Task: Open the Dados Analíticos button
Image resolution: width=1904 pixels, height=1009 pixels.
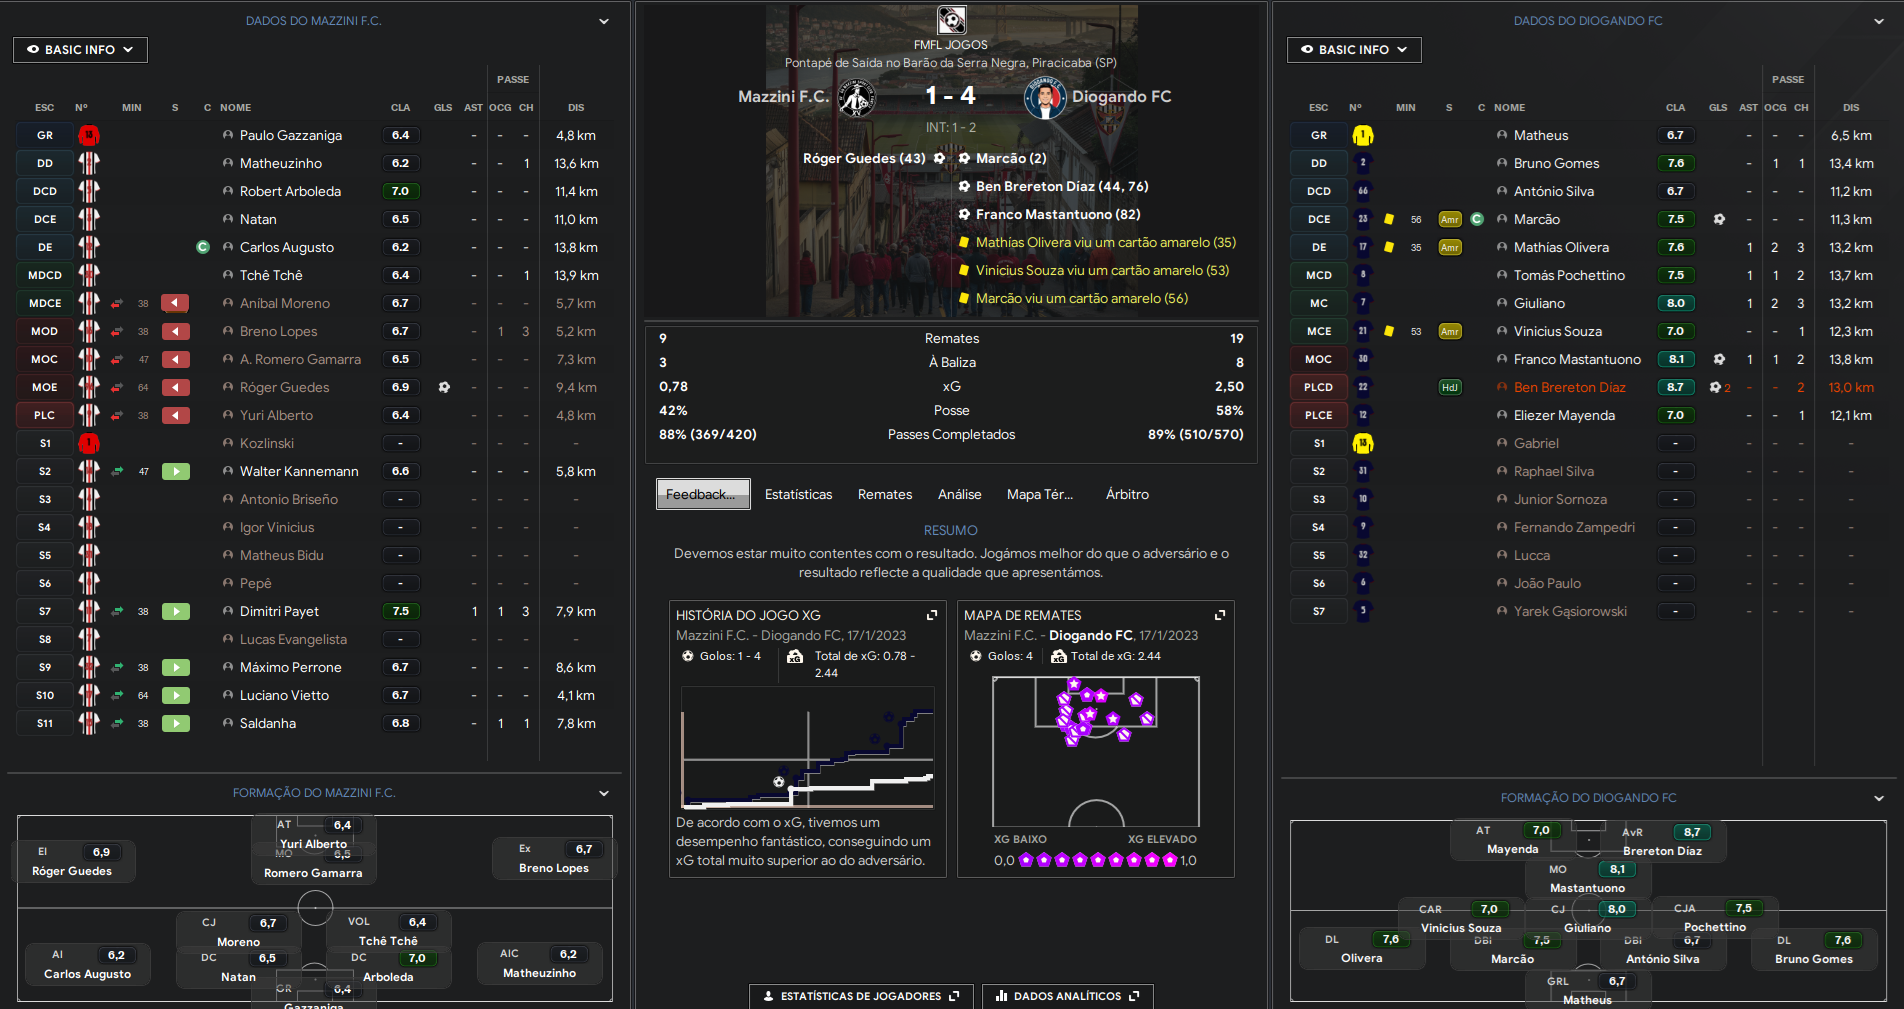Action: [1067, 996]
